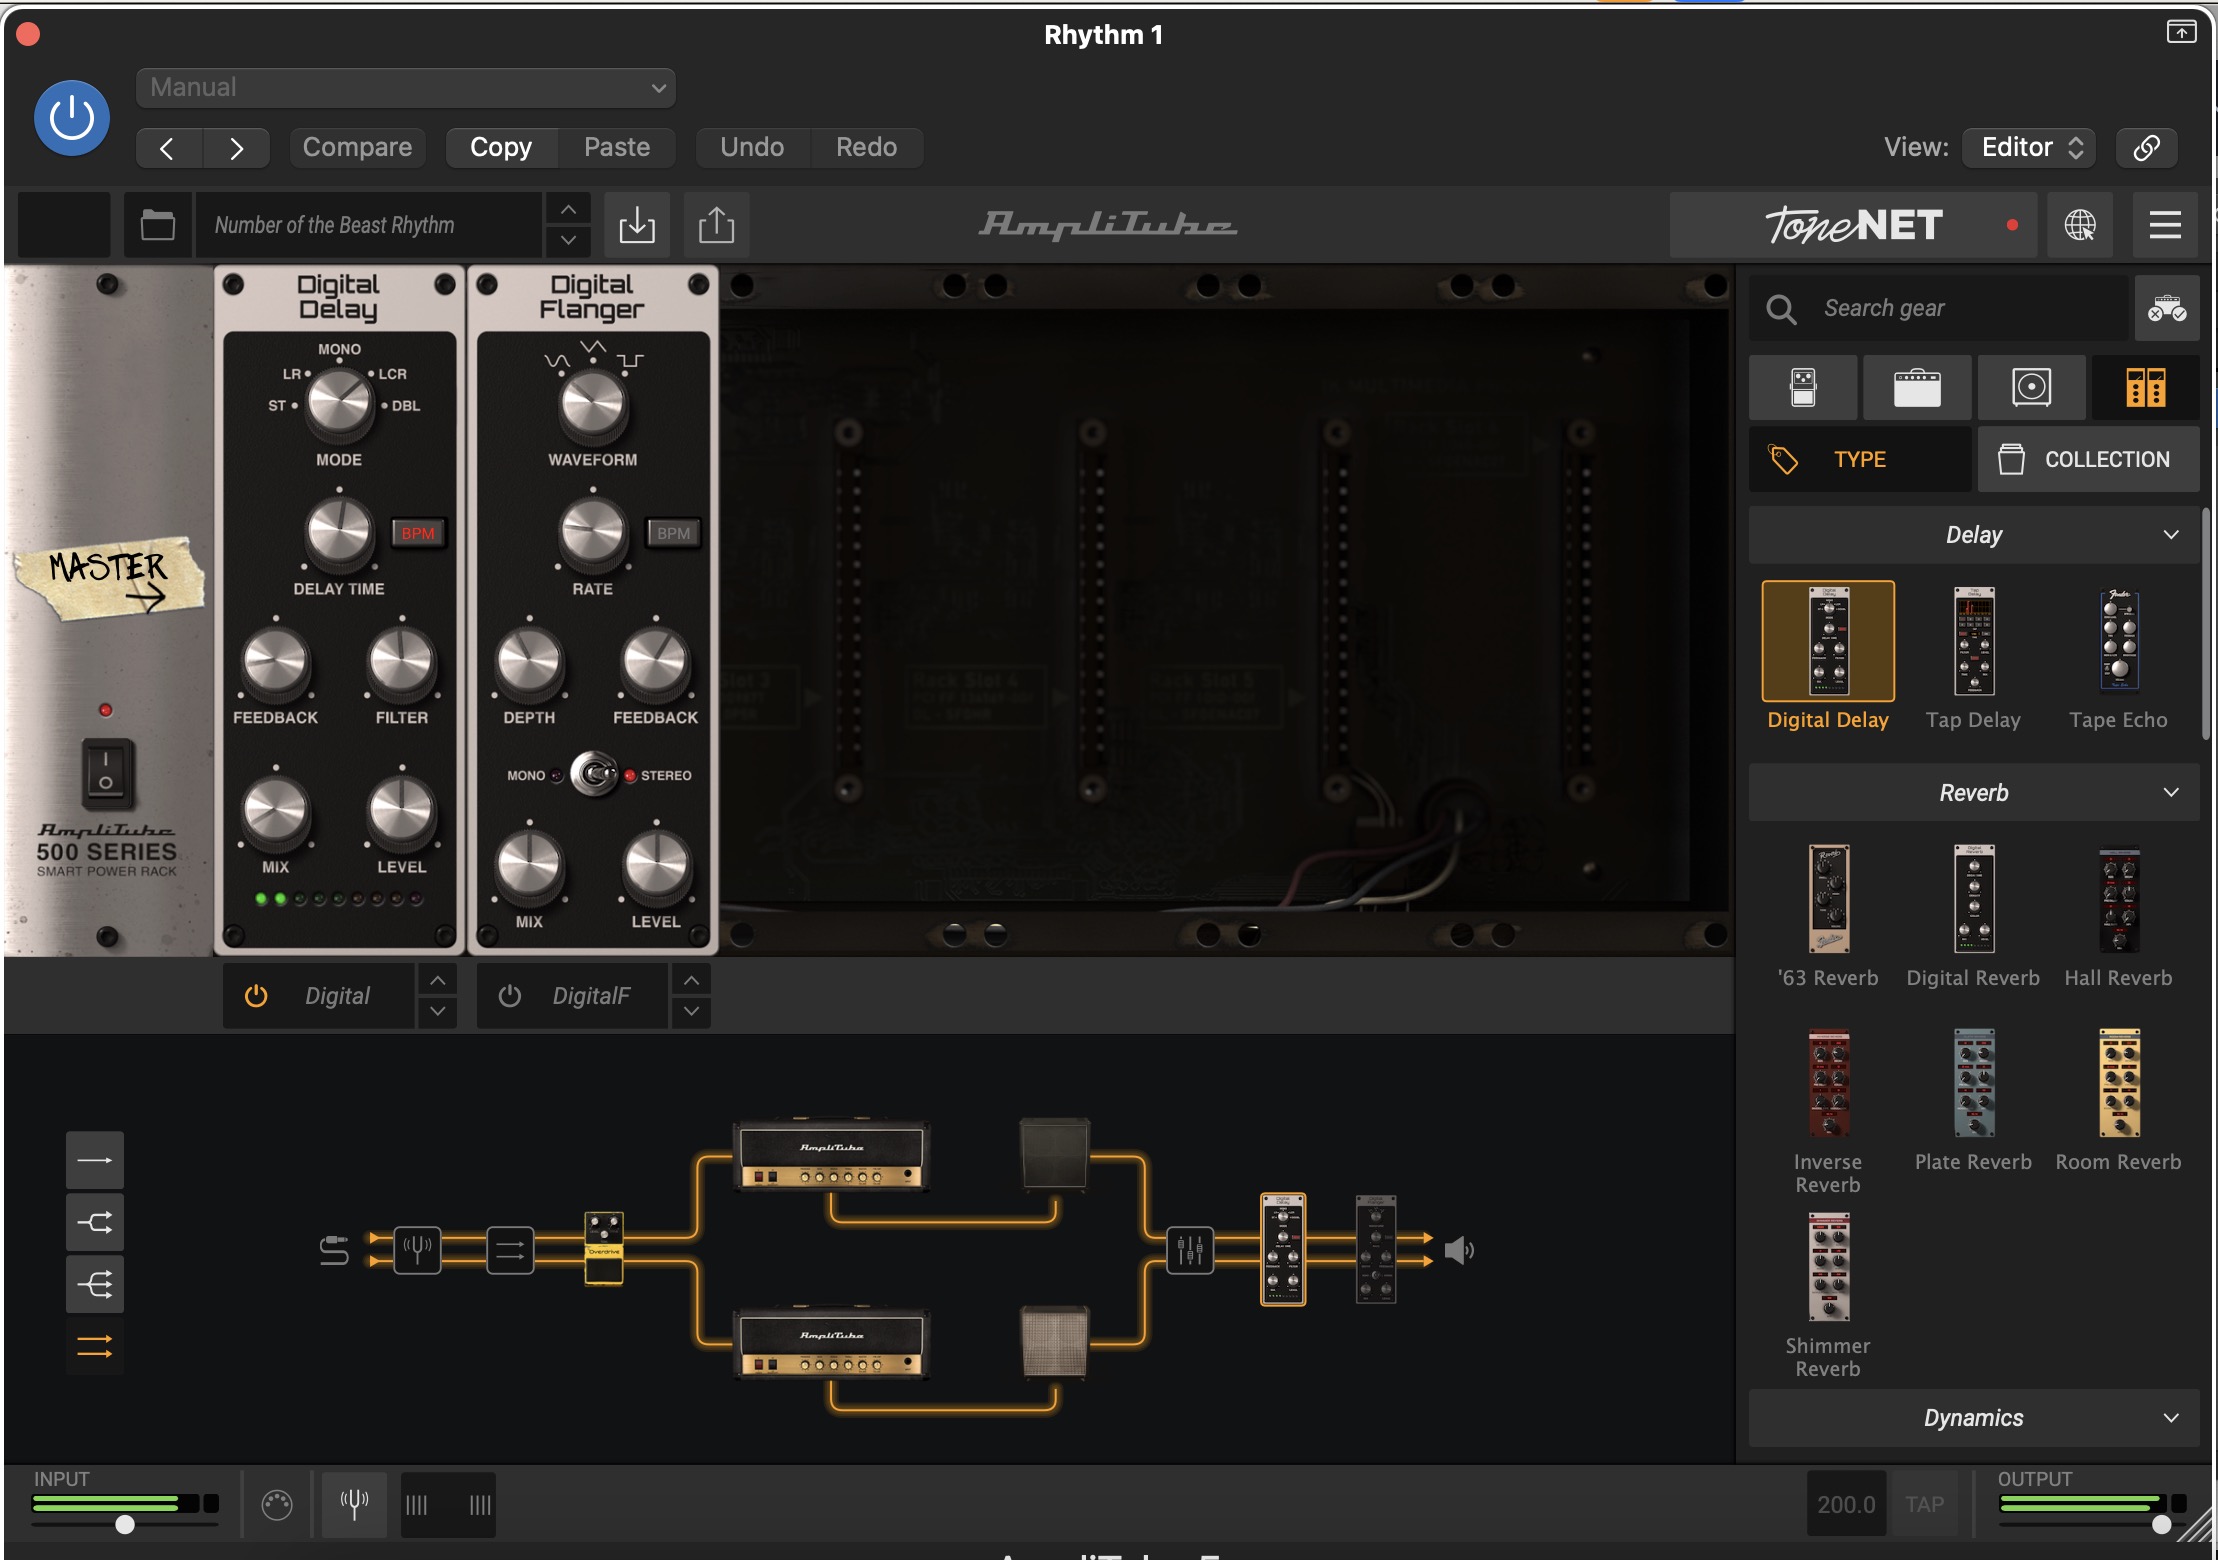Toggle the Digital Delay BPM sync button
Image resolution: width=2218 pixels, height=1560 pixels.
point(417,533)
